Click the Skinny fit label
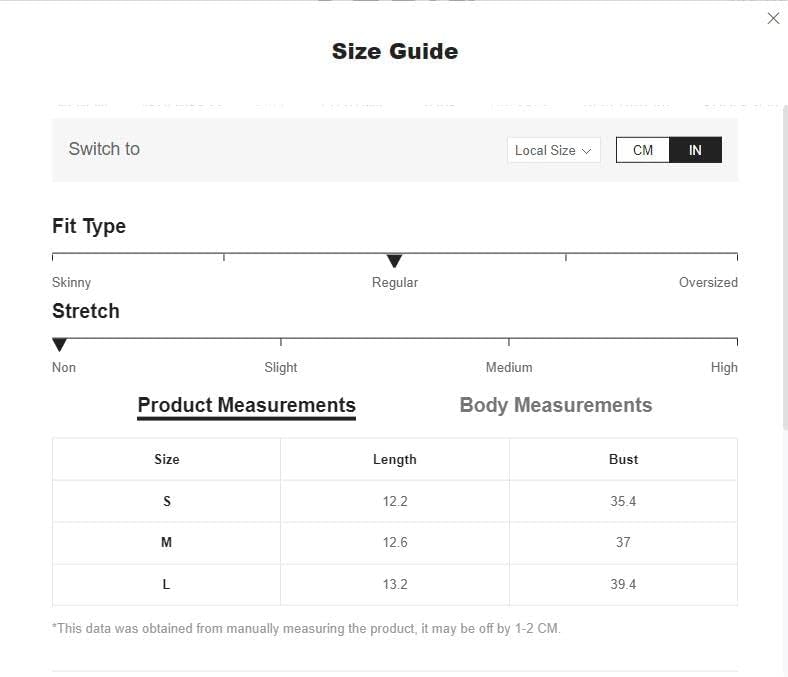The image size is (788, 677). point(71,282)
